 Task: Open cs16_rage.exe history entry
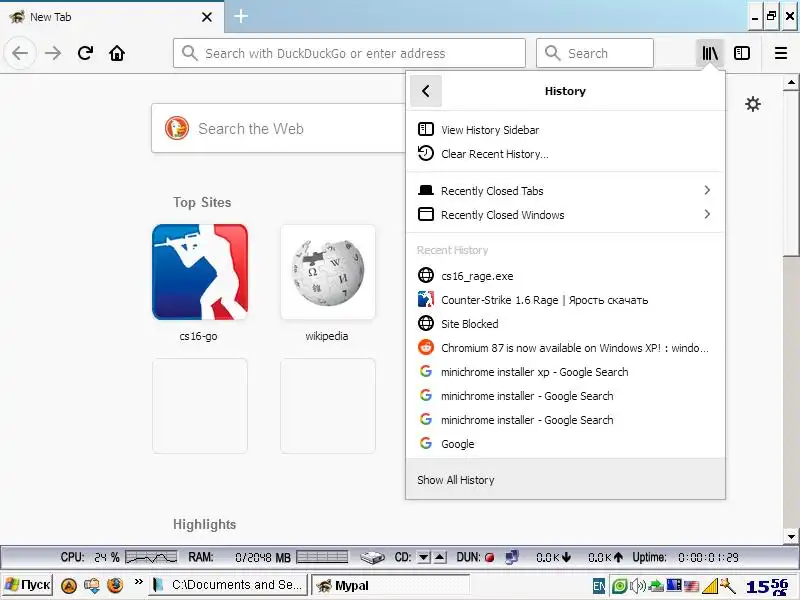coord(565,276)
